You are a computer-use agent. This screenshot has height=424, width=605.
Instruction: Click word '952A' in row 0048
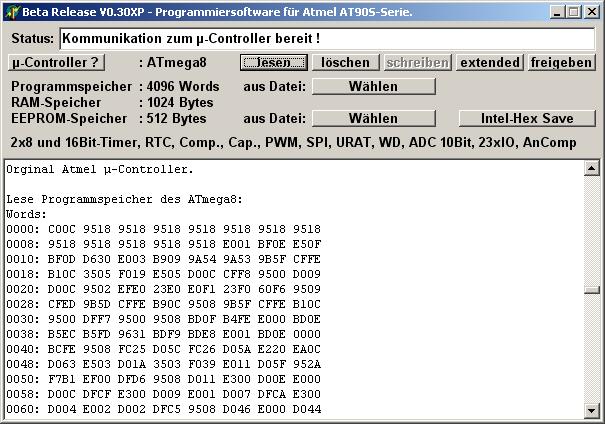pyautogui.click(x=307, y=365)
